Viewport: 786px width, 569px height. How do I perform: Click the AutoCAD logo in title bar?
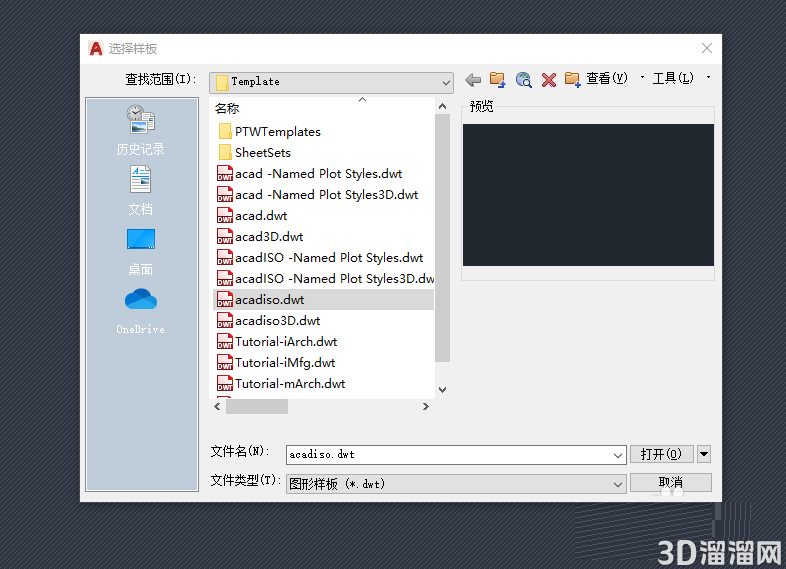tap(95, 49)
